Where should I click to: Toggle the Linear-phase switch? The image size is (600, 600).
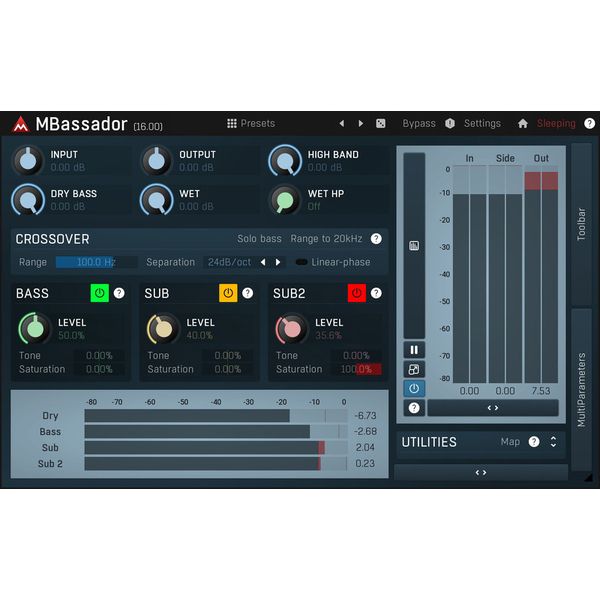click(x=302, y=262)
